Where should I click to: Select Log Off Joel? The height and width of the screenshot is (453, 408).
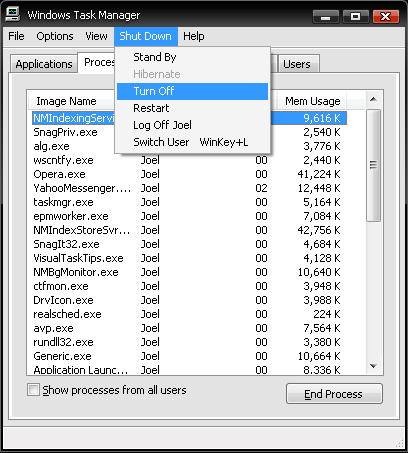tap(192, 125)
